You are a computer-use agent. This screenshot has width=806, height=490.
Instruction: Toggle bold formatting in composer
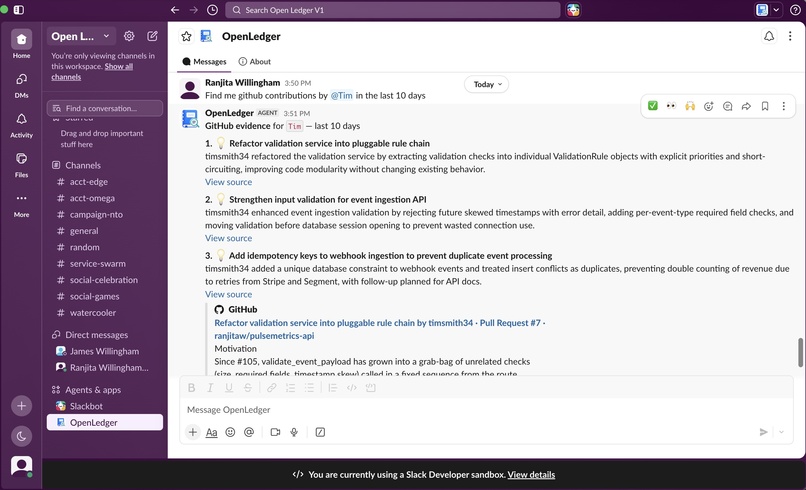[x=191, y=388]
